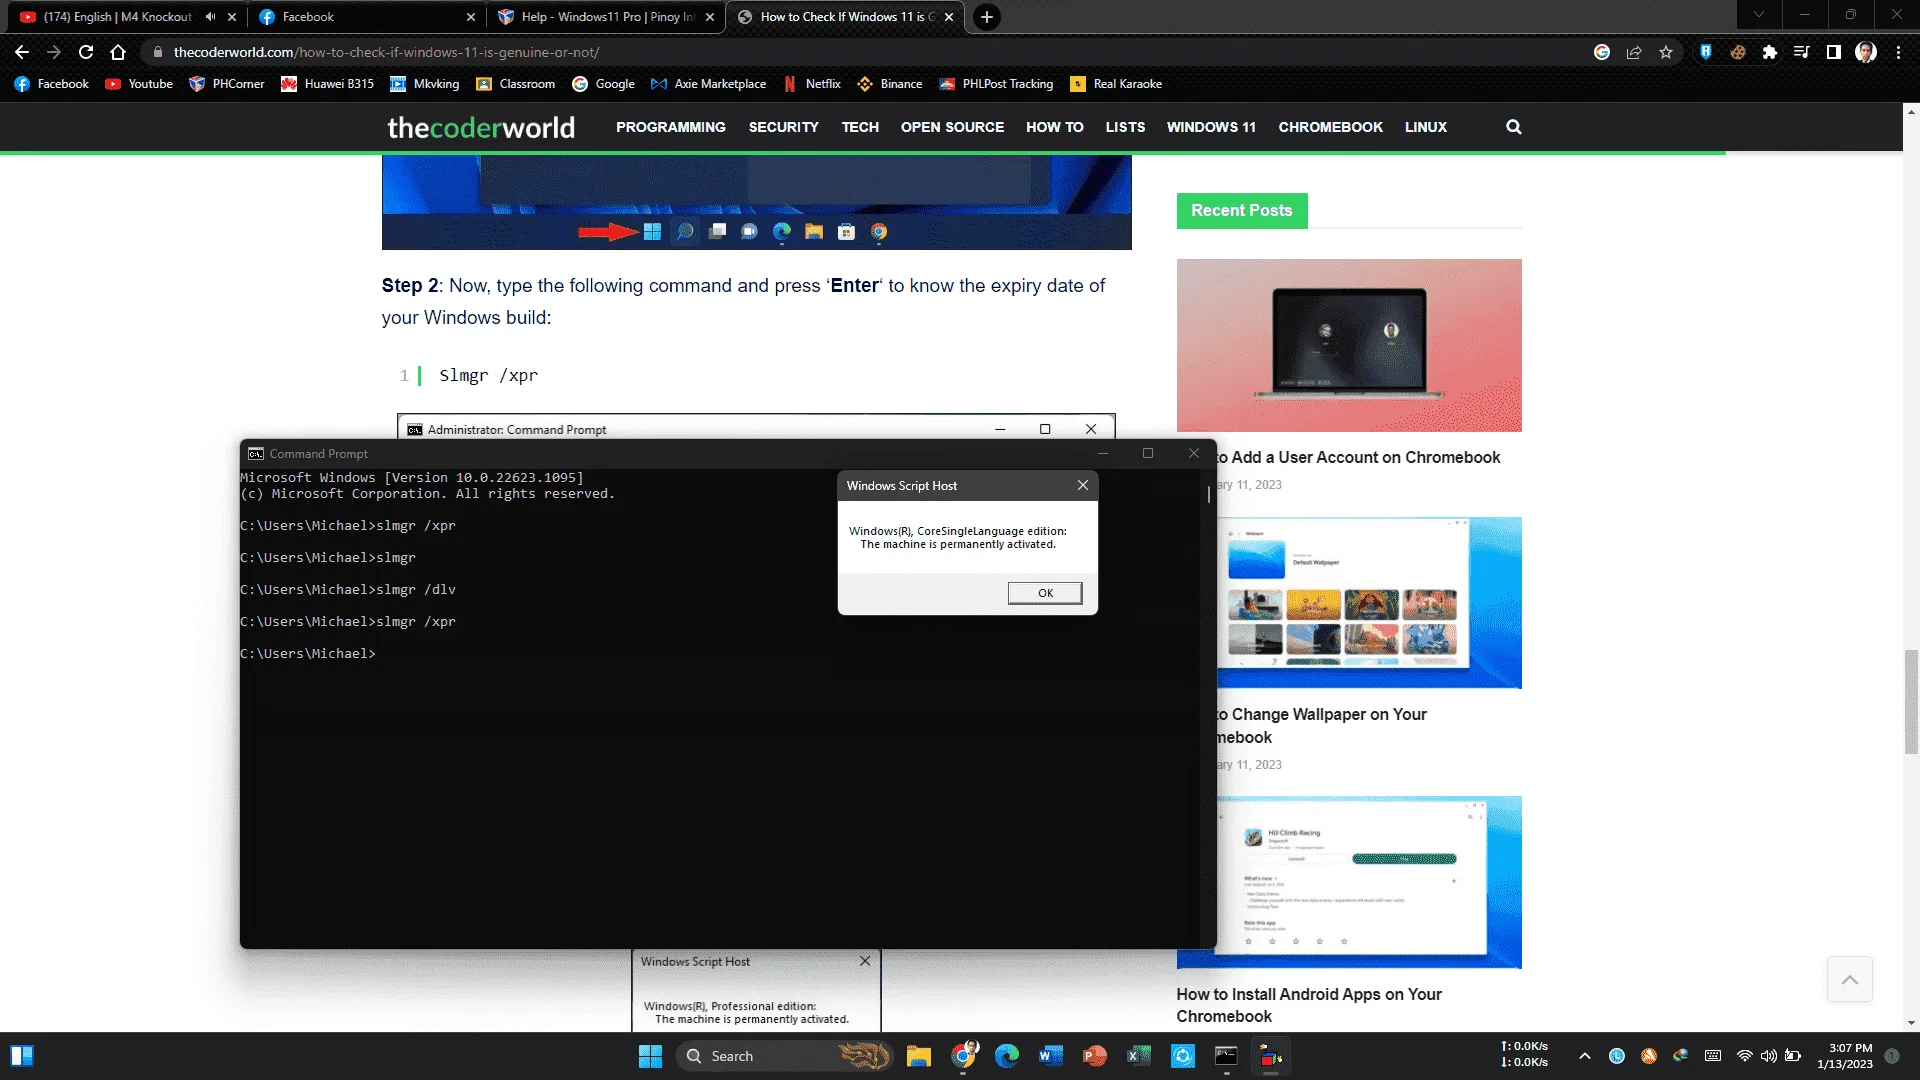The width and height of the screenshot is (1920, 1080).
Task: Click the taskbar Search box
Action: tap(785, 1056)
